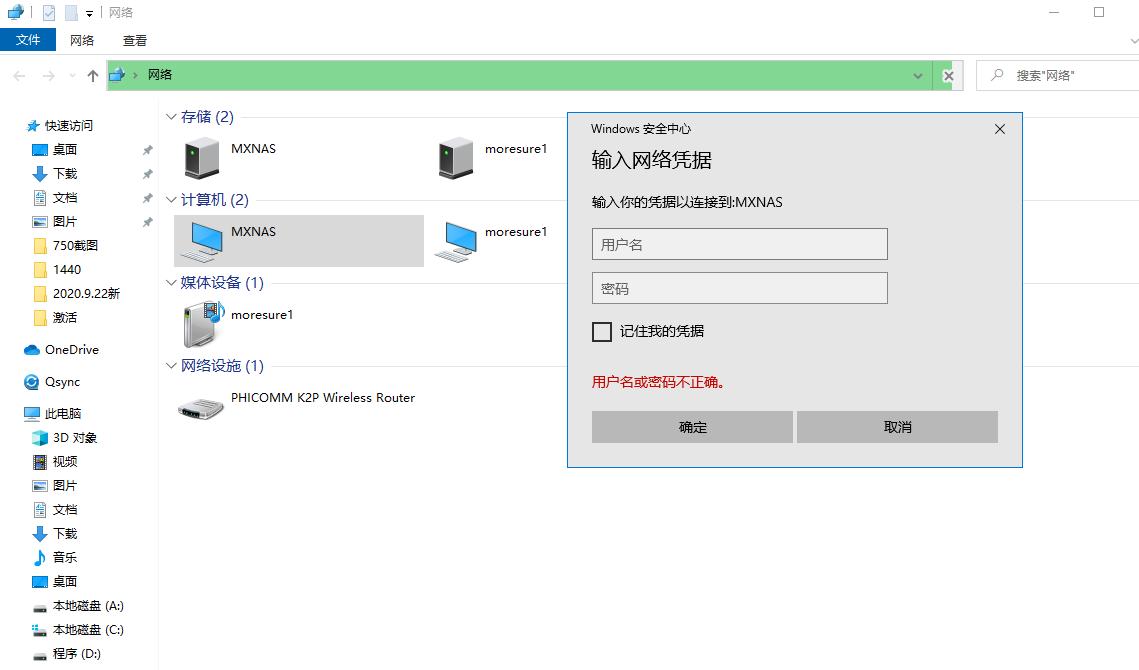This screenshot has width=1139, height=670.
Task: Click the 密码 input field
Action: (x=739, y=288)
